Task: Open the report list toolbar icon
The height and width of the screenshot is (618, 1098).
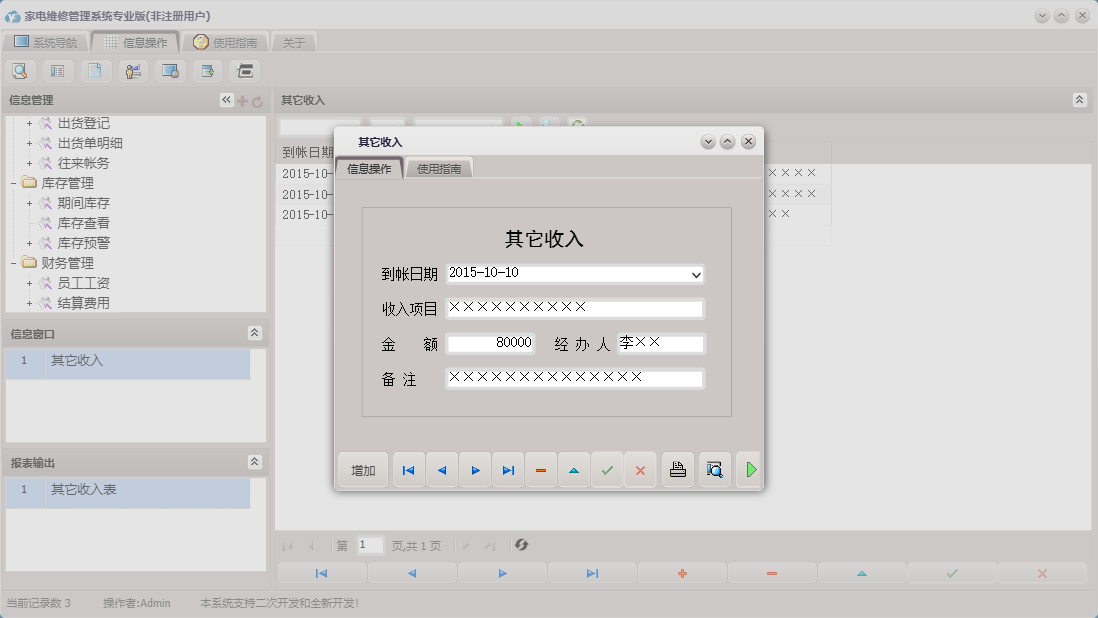Action: 57,71
